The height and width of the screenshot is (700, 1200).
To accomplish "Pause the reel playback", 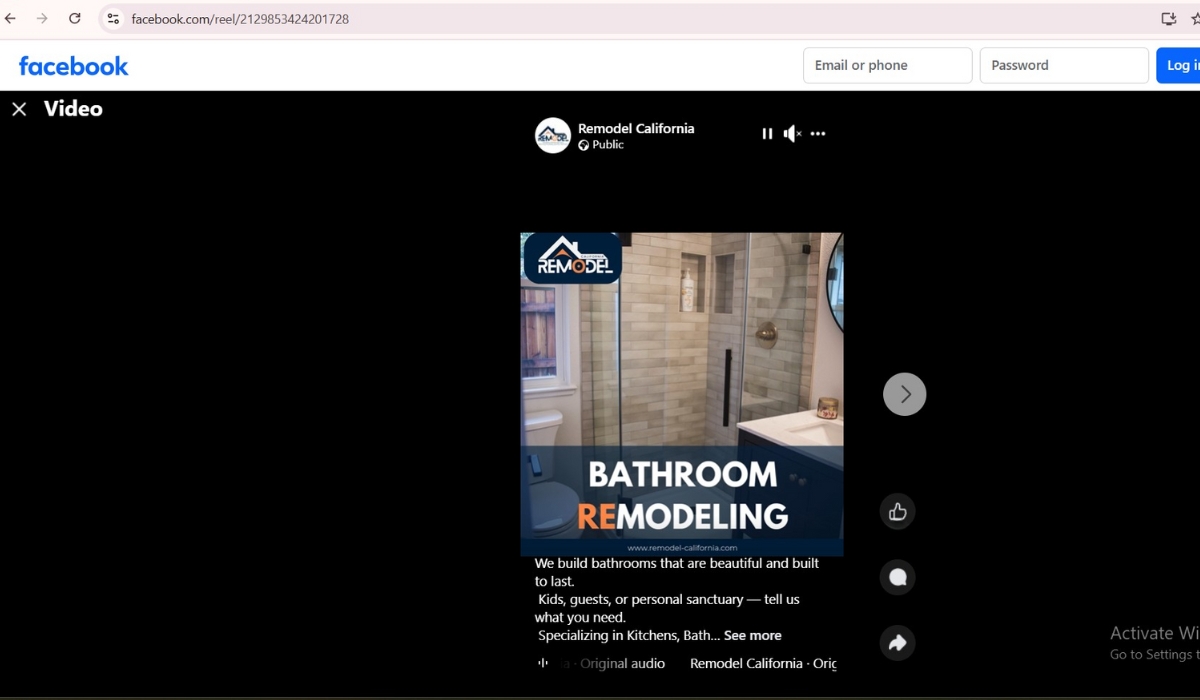I will (767, 134).
